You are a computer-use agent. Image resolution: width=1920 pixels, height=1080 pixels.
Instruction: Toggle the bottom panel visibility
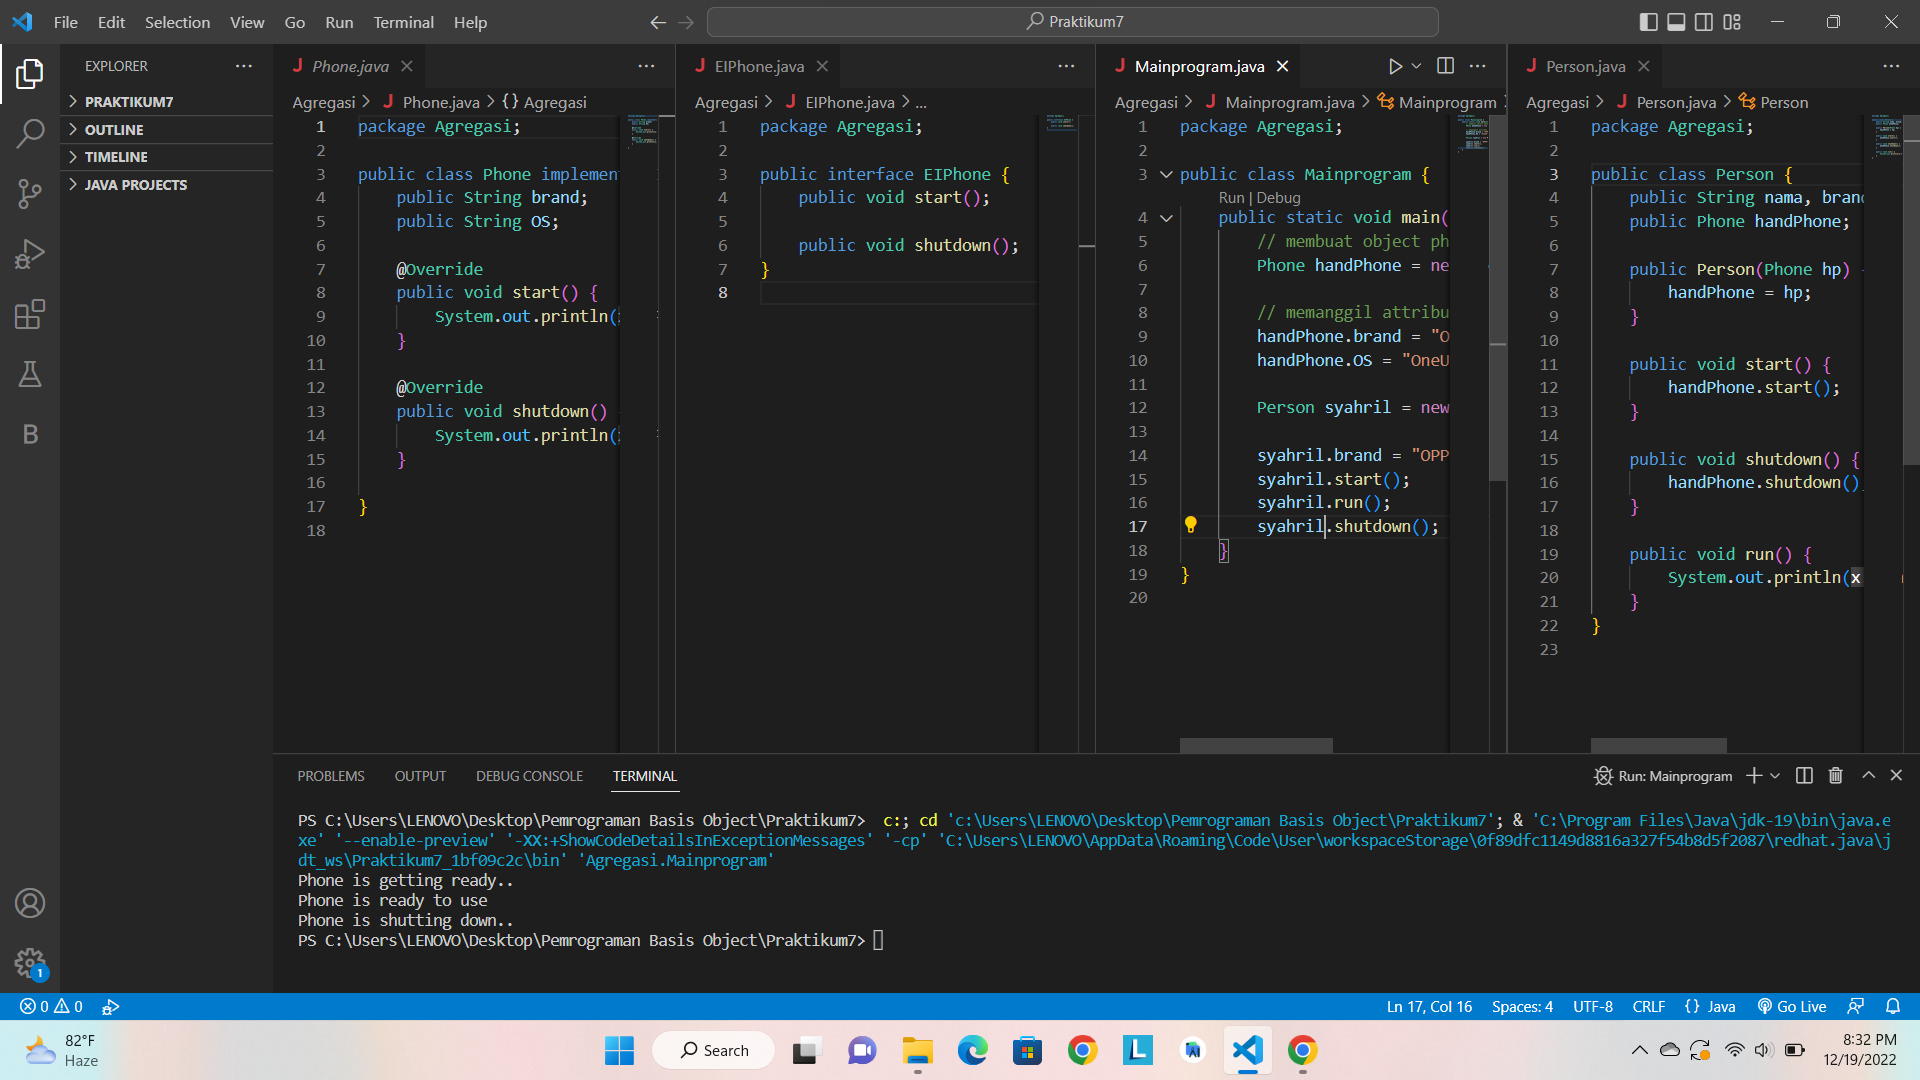(x=1676, y=21)
